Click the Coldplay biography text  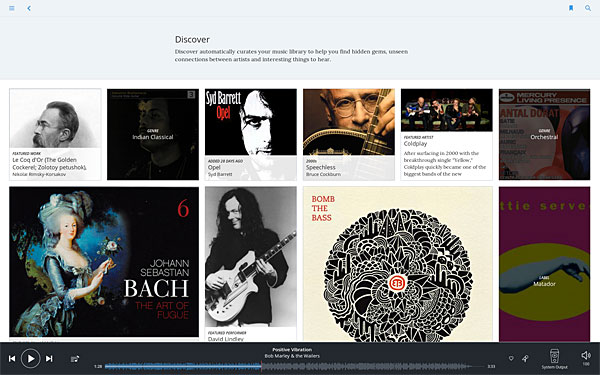tap(445, 163)
